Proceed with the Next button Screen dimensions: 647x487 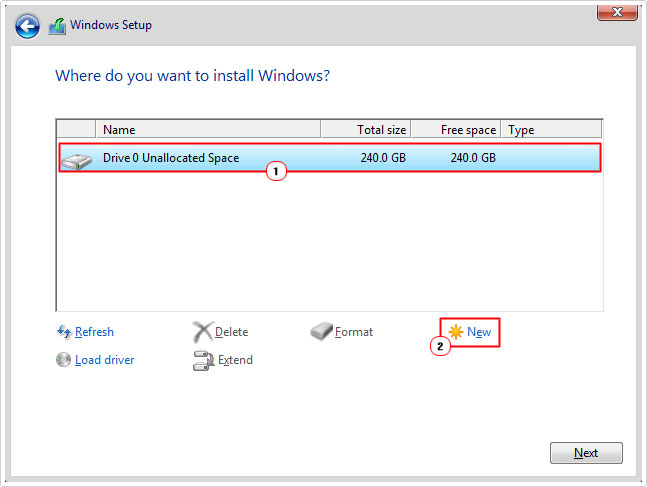[x=586, y=453]
